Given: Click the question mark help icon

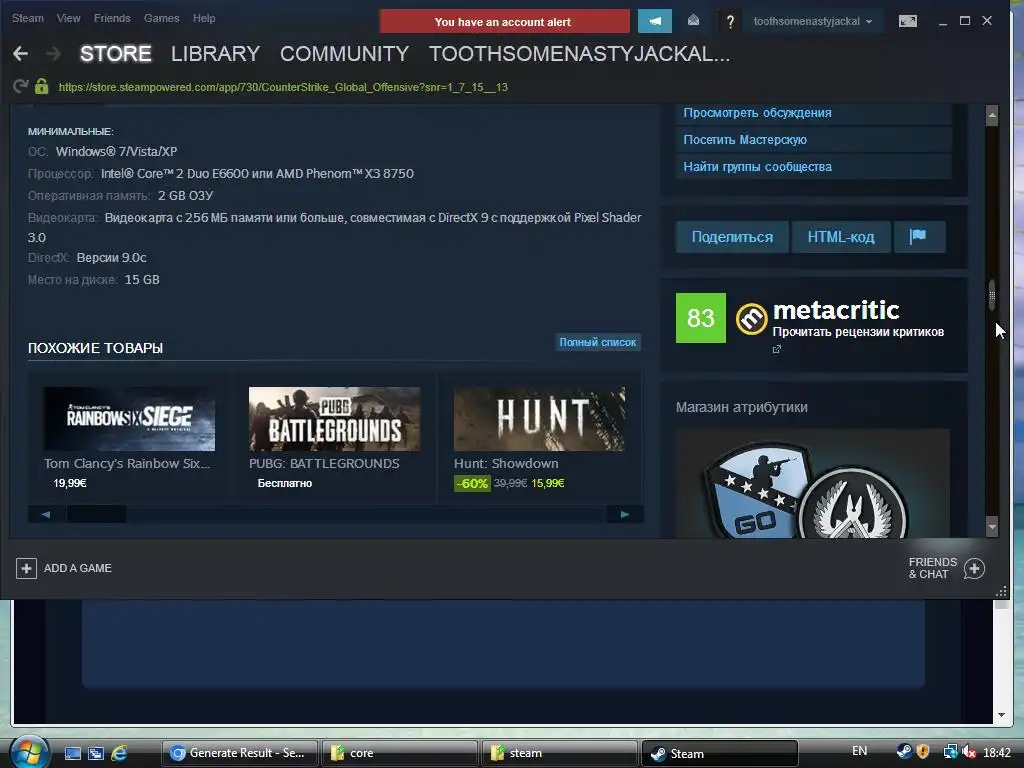Looking at the screenshot, I should coord(730,22).
